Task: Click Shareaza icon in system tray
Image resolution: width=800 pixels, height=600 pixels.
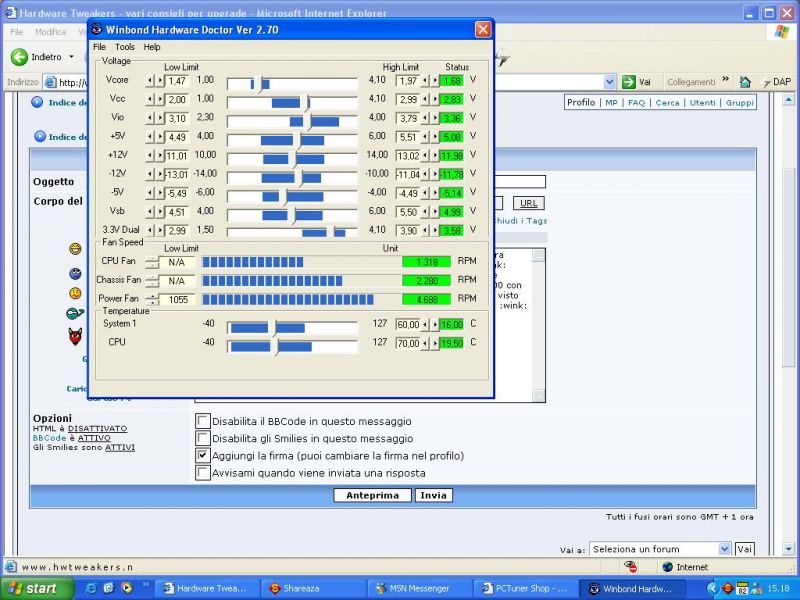Action: tap(728, 588)
